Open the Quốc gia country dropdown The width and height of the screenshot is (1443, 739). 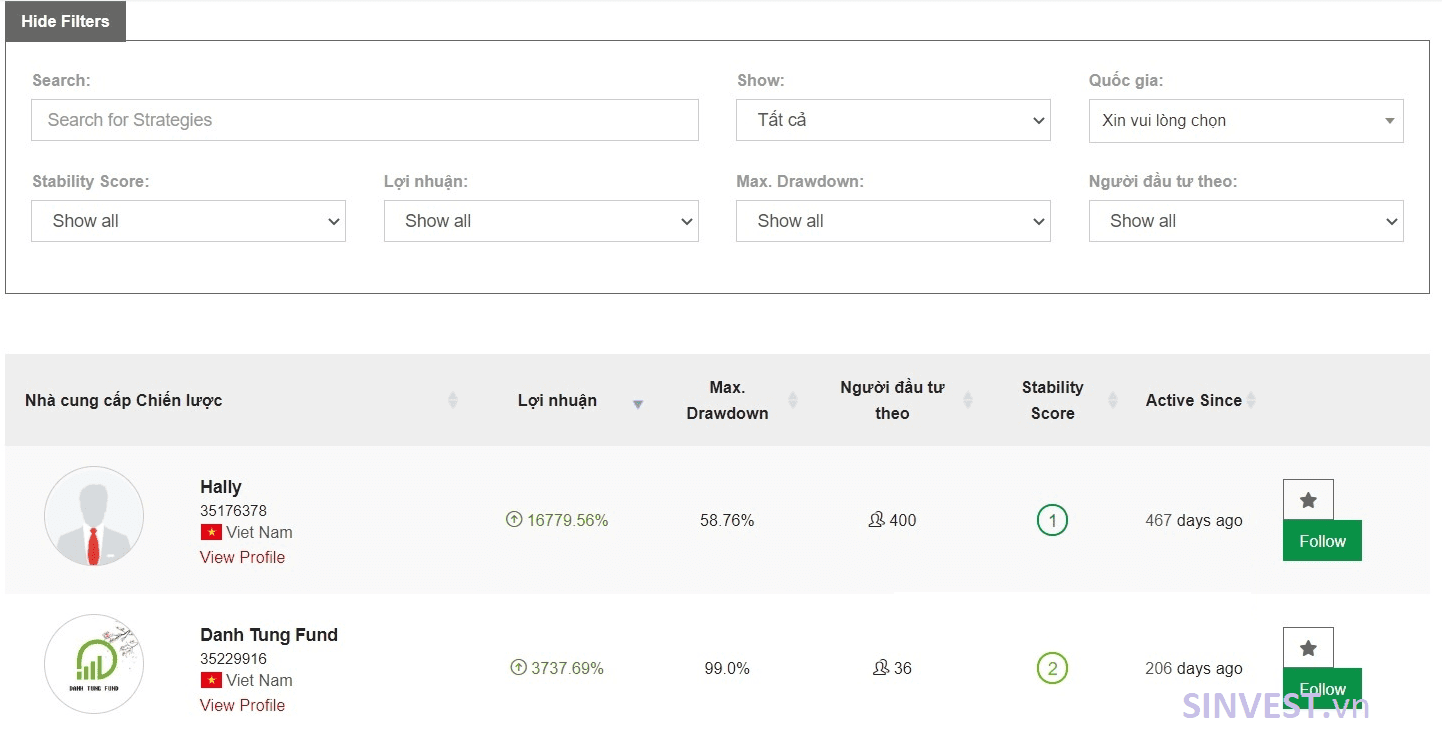[x=1246, y=121]
